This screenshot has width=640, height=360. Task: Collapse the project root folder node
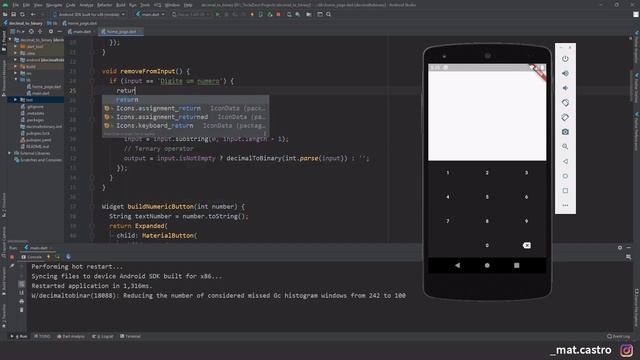click(10, 40)
